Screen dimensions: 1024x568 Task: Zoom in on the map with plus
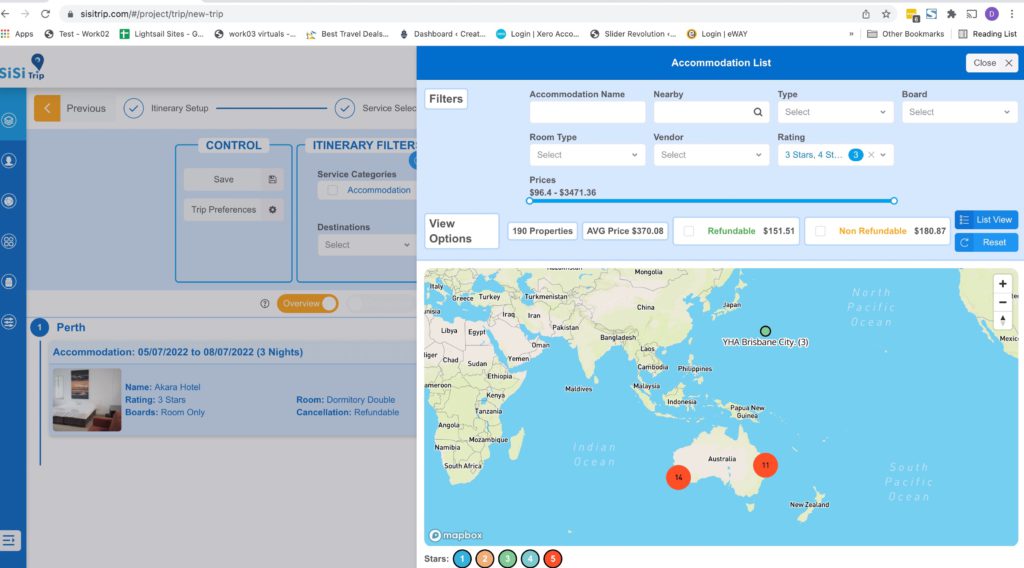(1003, 284)
